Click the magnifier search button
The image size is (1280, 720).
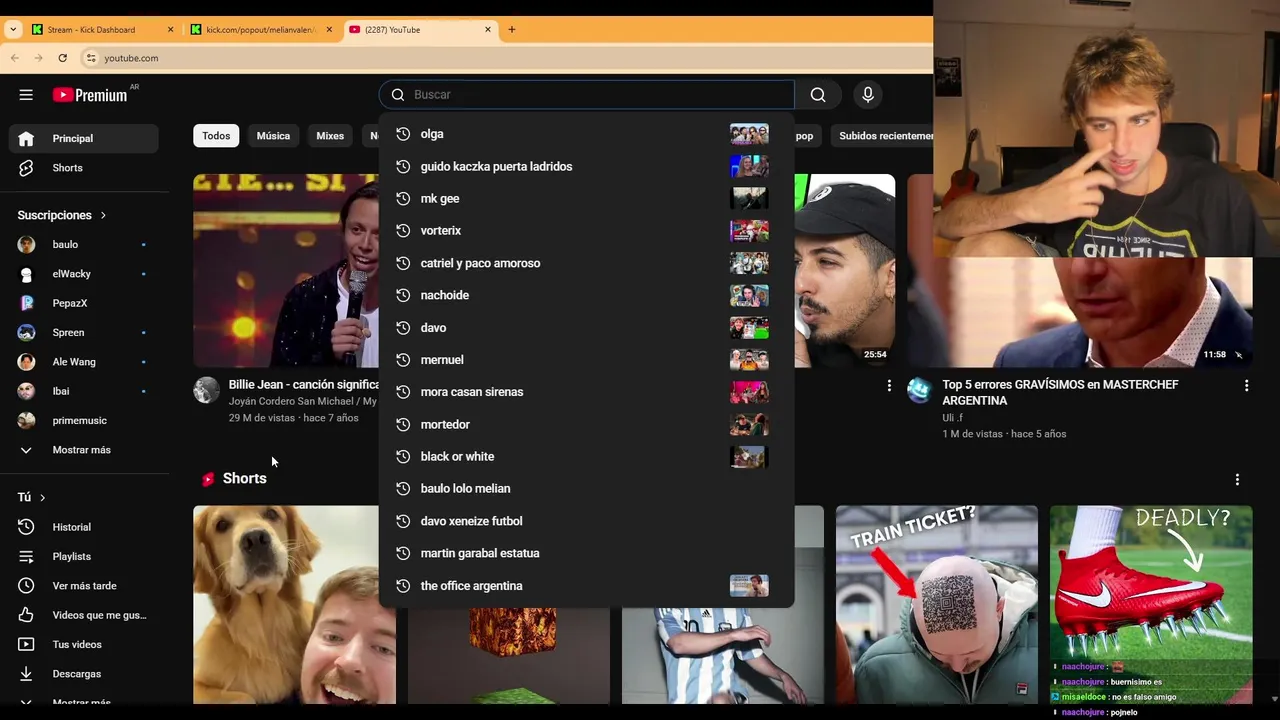818,95
